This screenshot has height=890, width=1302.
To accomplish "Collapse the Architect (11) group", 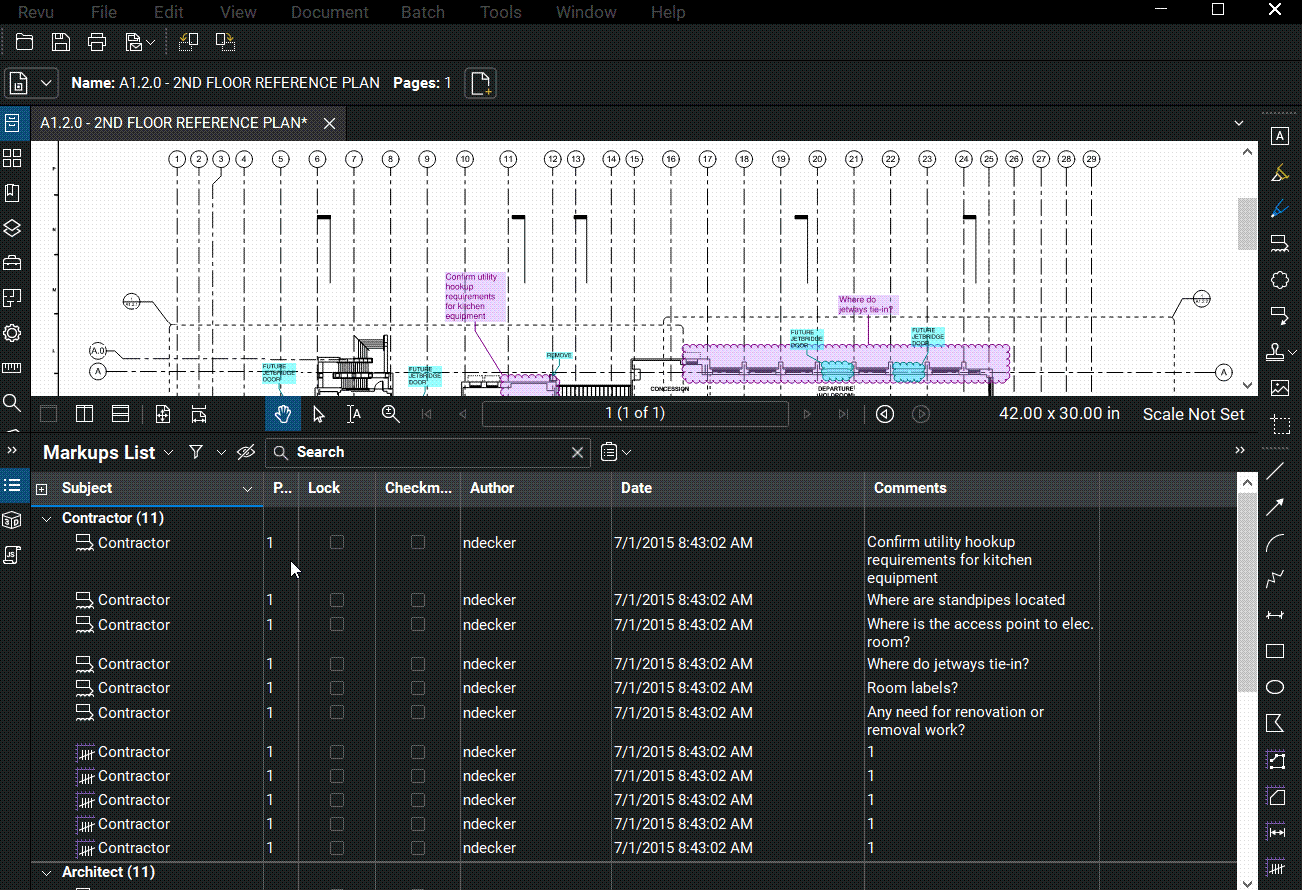I will [46, 872].
